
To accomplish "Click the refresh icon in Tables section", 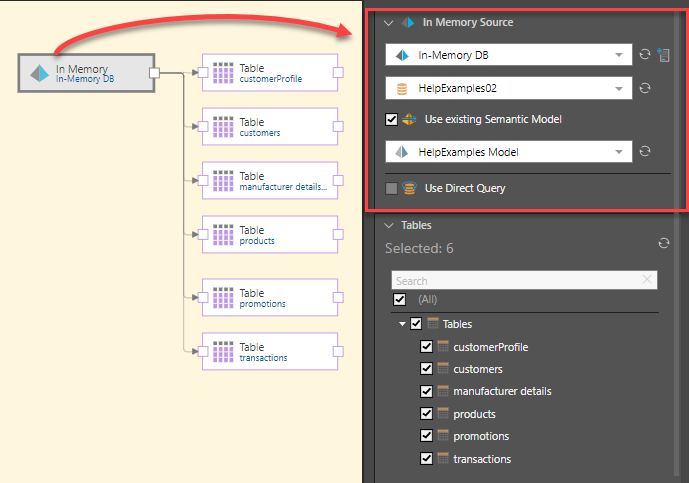I will (x=663, y=243).
